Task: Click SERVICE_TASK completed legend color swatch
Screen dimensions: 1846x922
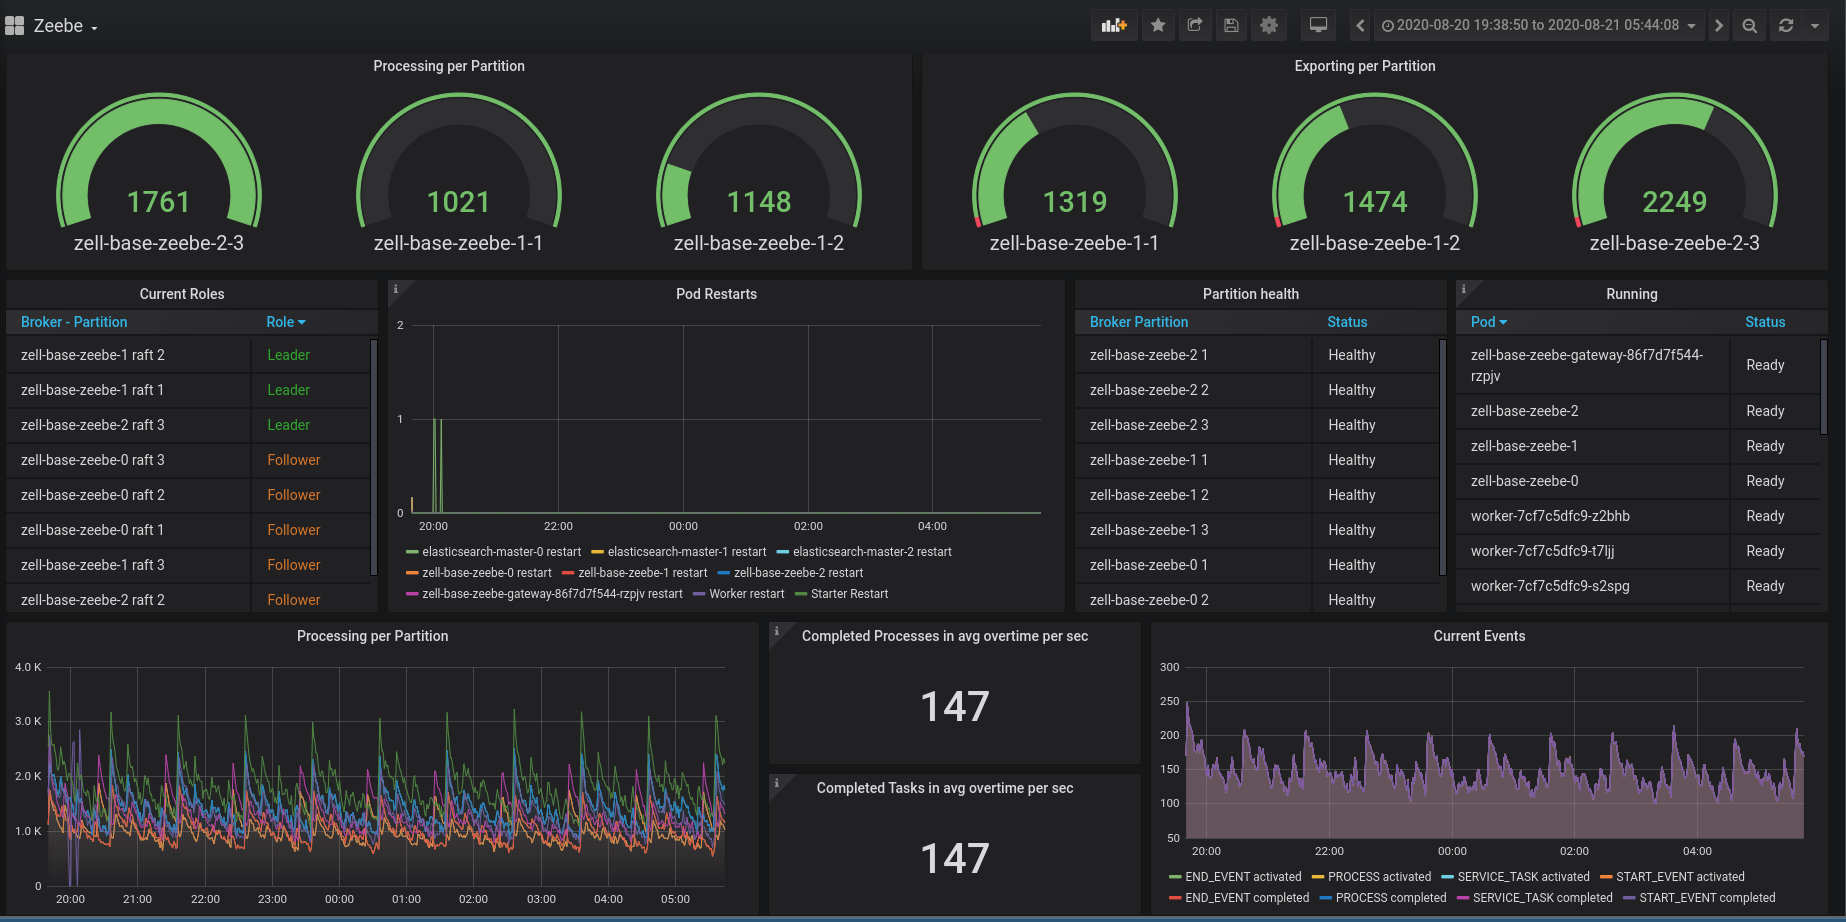Action: pos(1463,898)
